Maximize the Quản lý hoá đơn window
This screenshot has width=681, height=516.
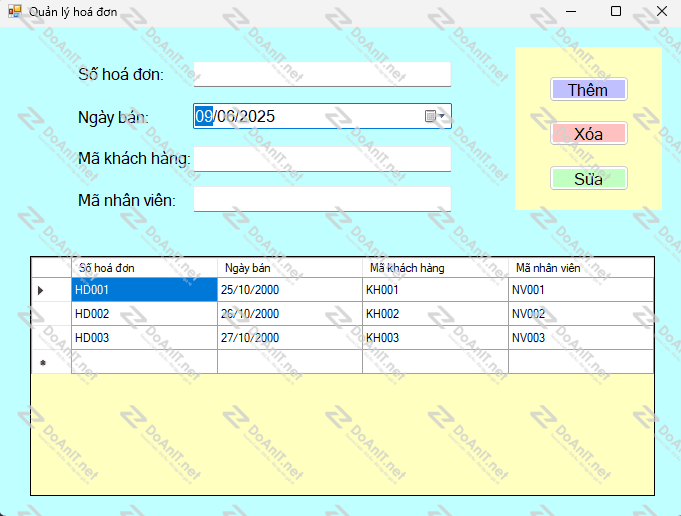[x=616, y=11]
